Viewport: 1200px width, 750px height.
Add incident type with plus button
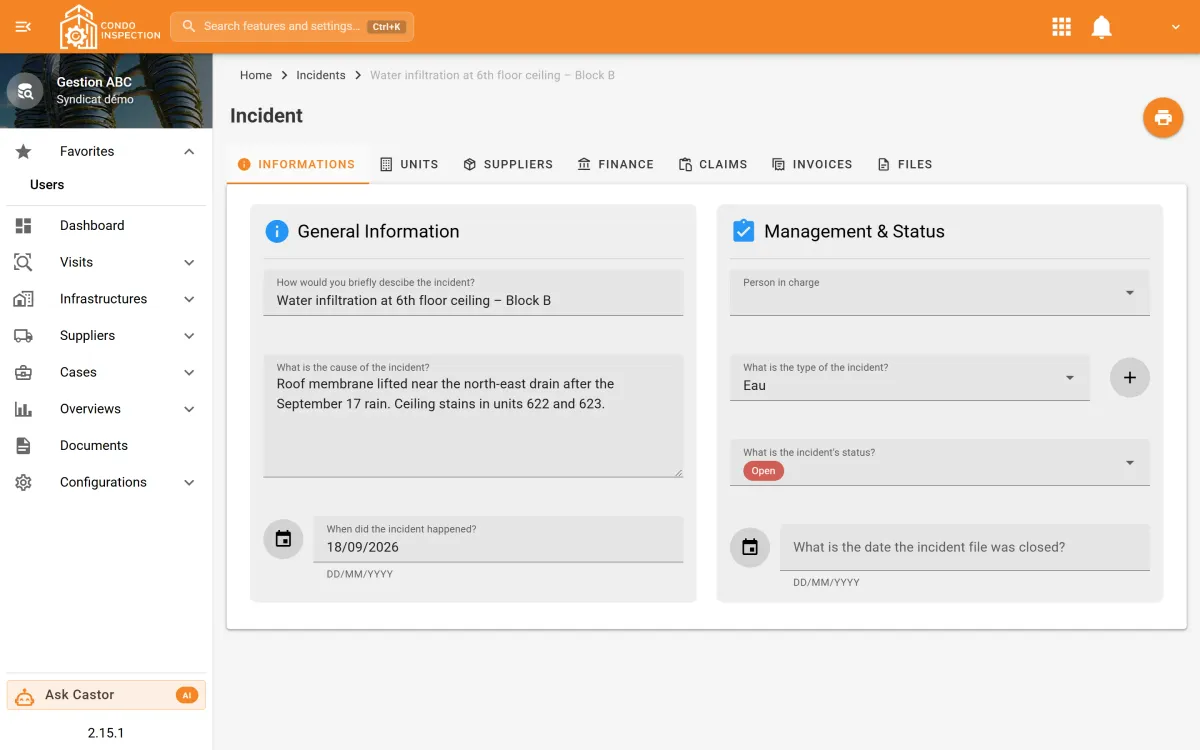1130,378
